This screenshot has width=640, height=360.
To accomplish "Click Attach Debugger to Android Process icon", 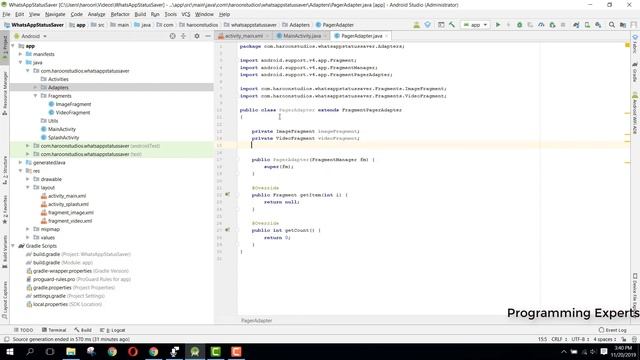I will point(552,25).
